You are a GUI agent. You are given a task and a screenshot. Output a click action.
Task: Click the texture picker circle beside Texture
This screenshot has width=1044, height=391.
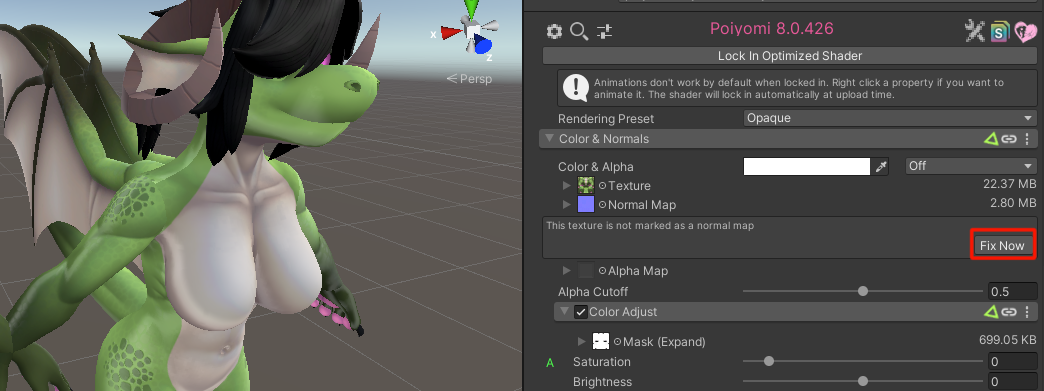(602, 186)
